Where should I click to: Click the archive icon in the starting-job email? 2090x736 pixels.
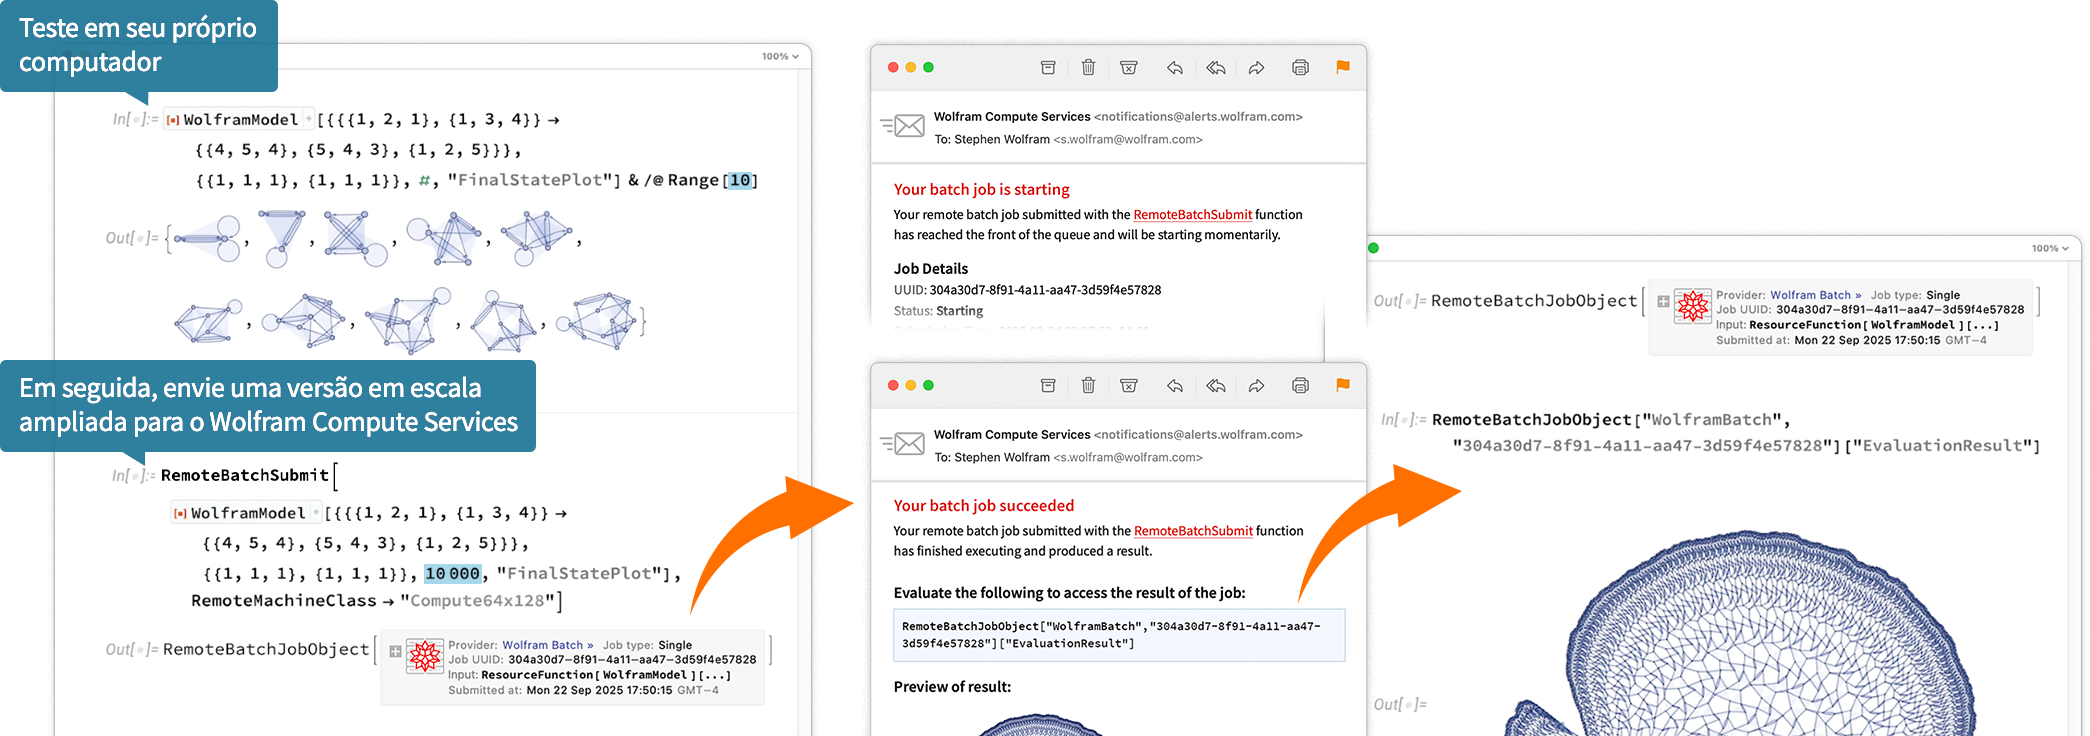pos(1048,68)
